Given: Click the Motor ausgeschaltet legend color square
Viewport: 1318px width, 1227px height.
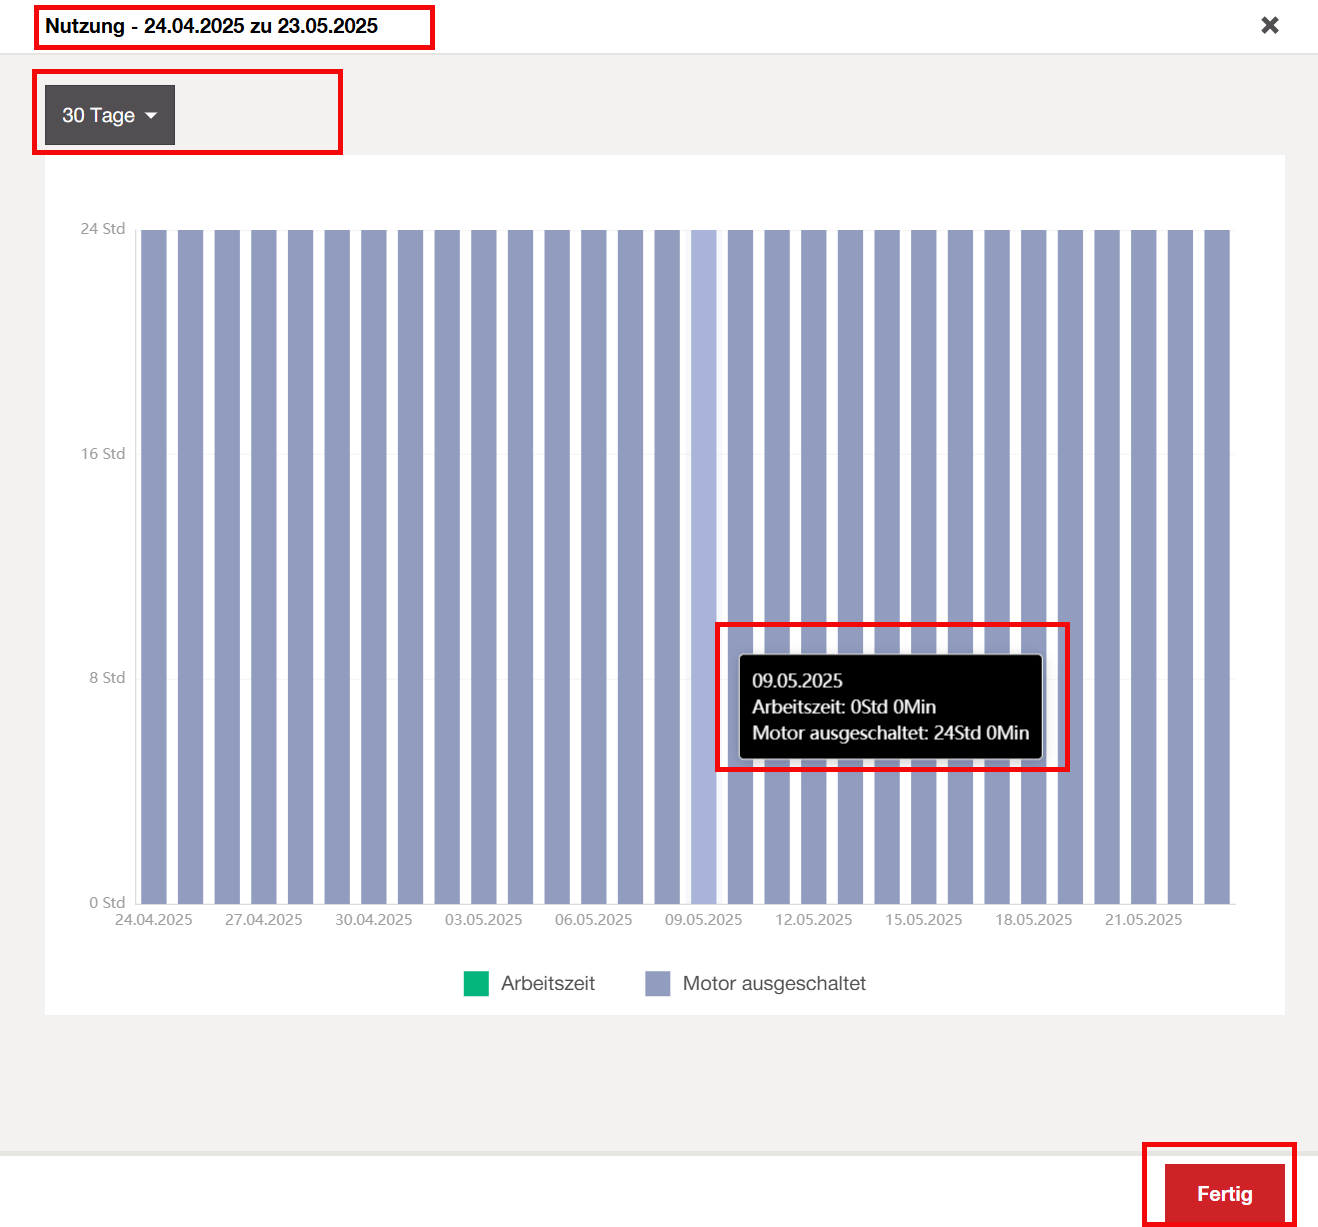Looking at the screenshot, I should (658, 984).
